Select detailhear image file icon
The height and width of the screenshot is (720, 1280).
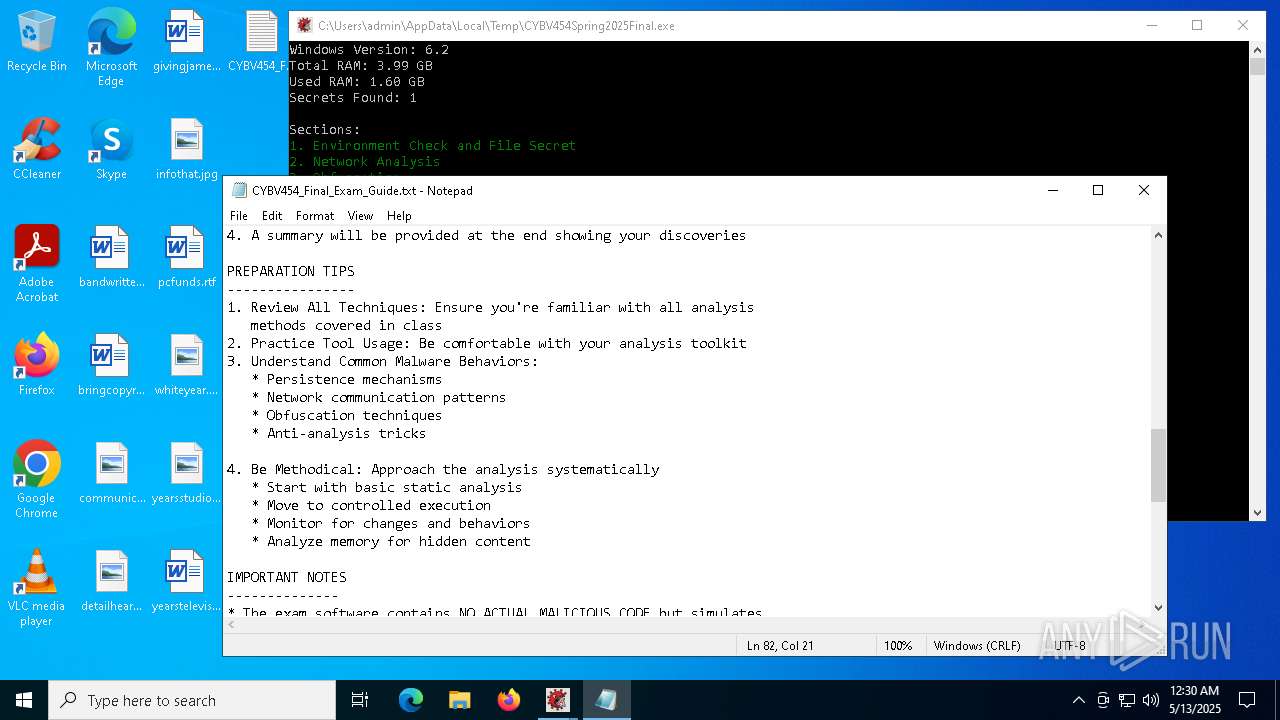coord(111,582)
